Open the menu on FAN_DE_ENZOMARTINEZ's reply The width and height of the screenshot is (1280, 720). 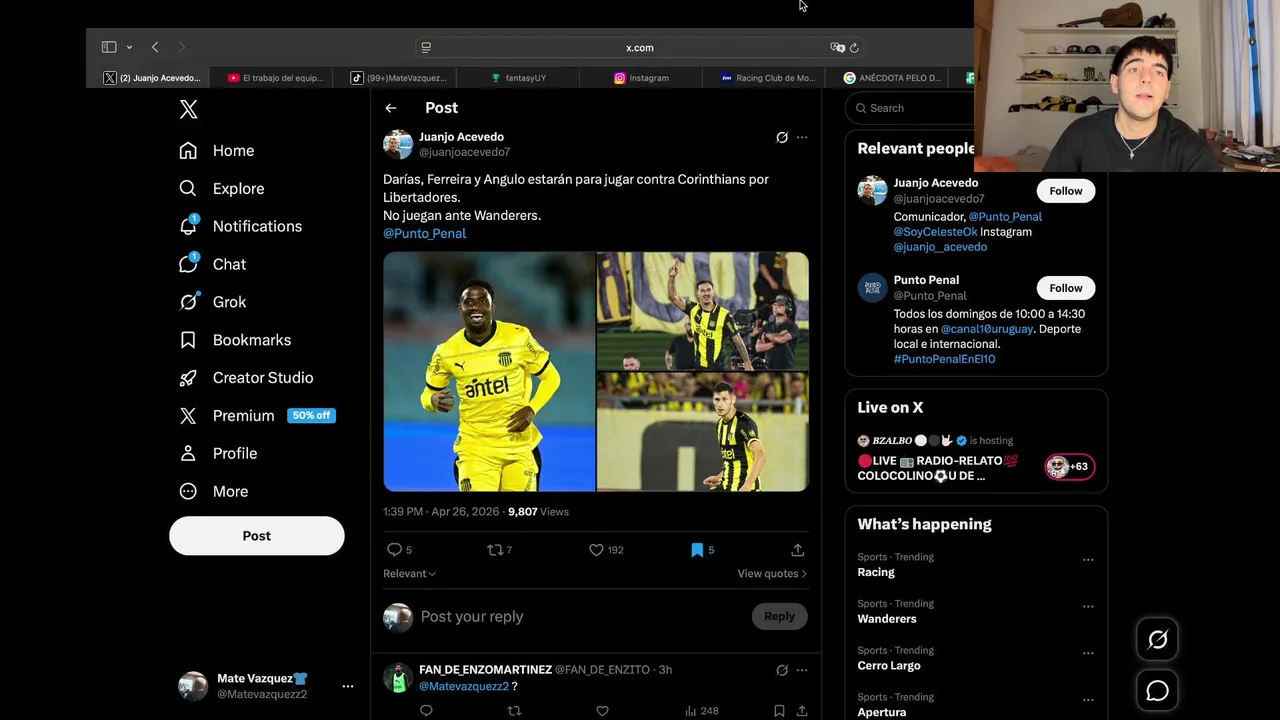pyautogui.click(x=802, y=670)
